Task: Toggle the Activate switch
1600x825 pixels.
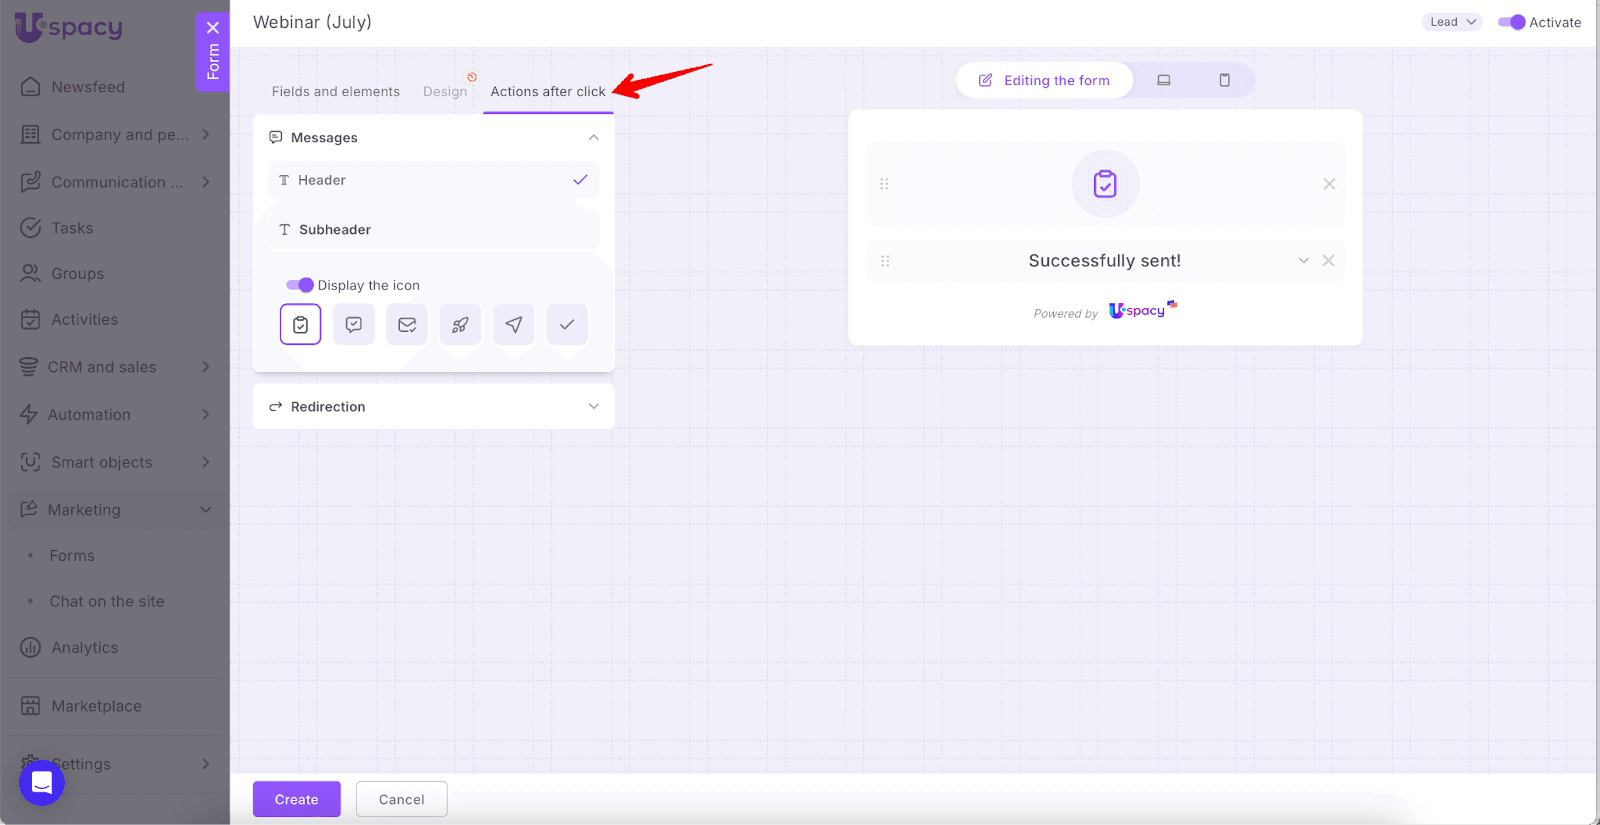Action: point(1511,22)
